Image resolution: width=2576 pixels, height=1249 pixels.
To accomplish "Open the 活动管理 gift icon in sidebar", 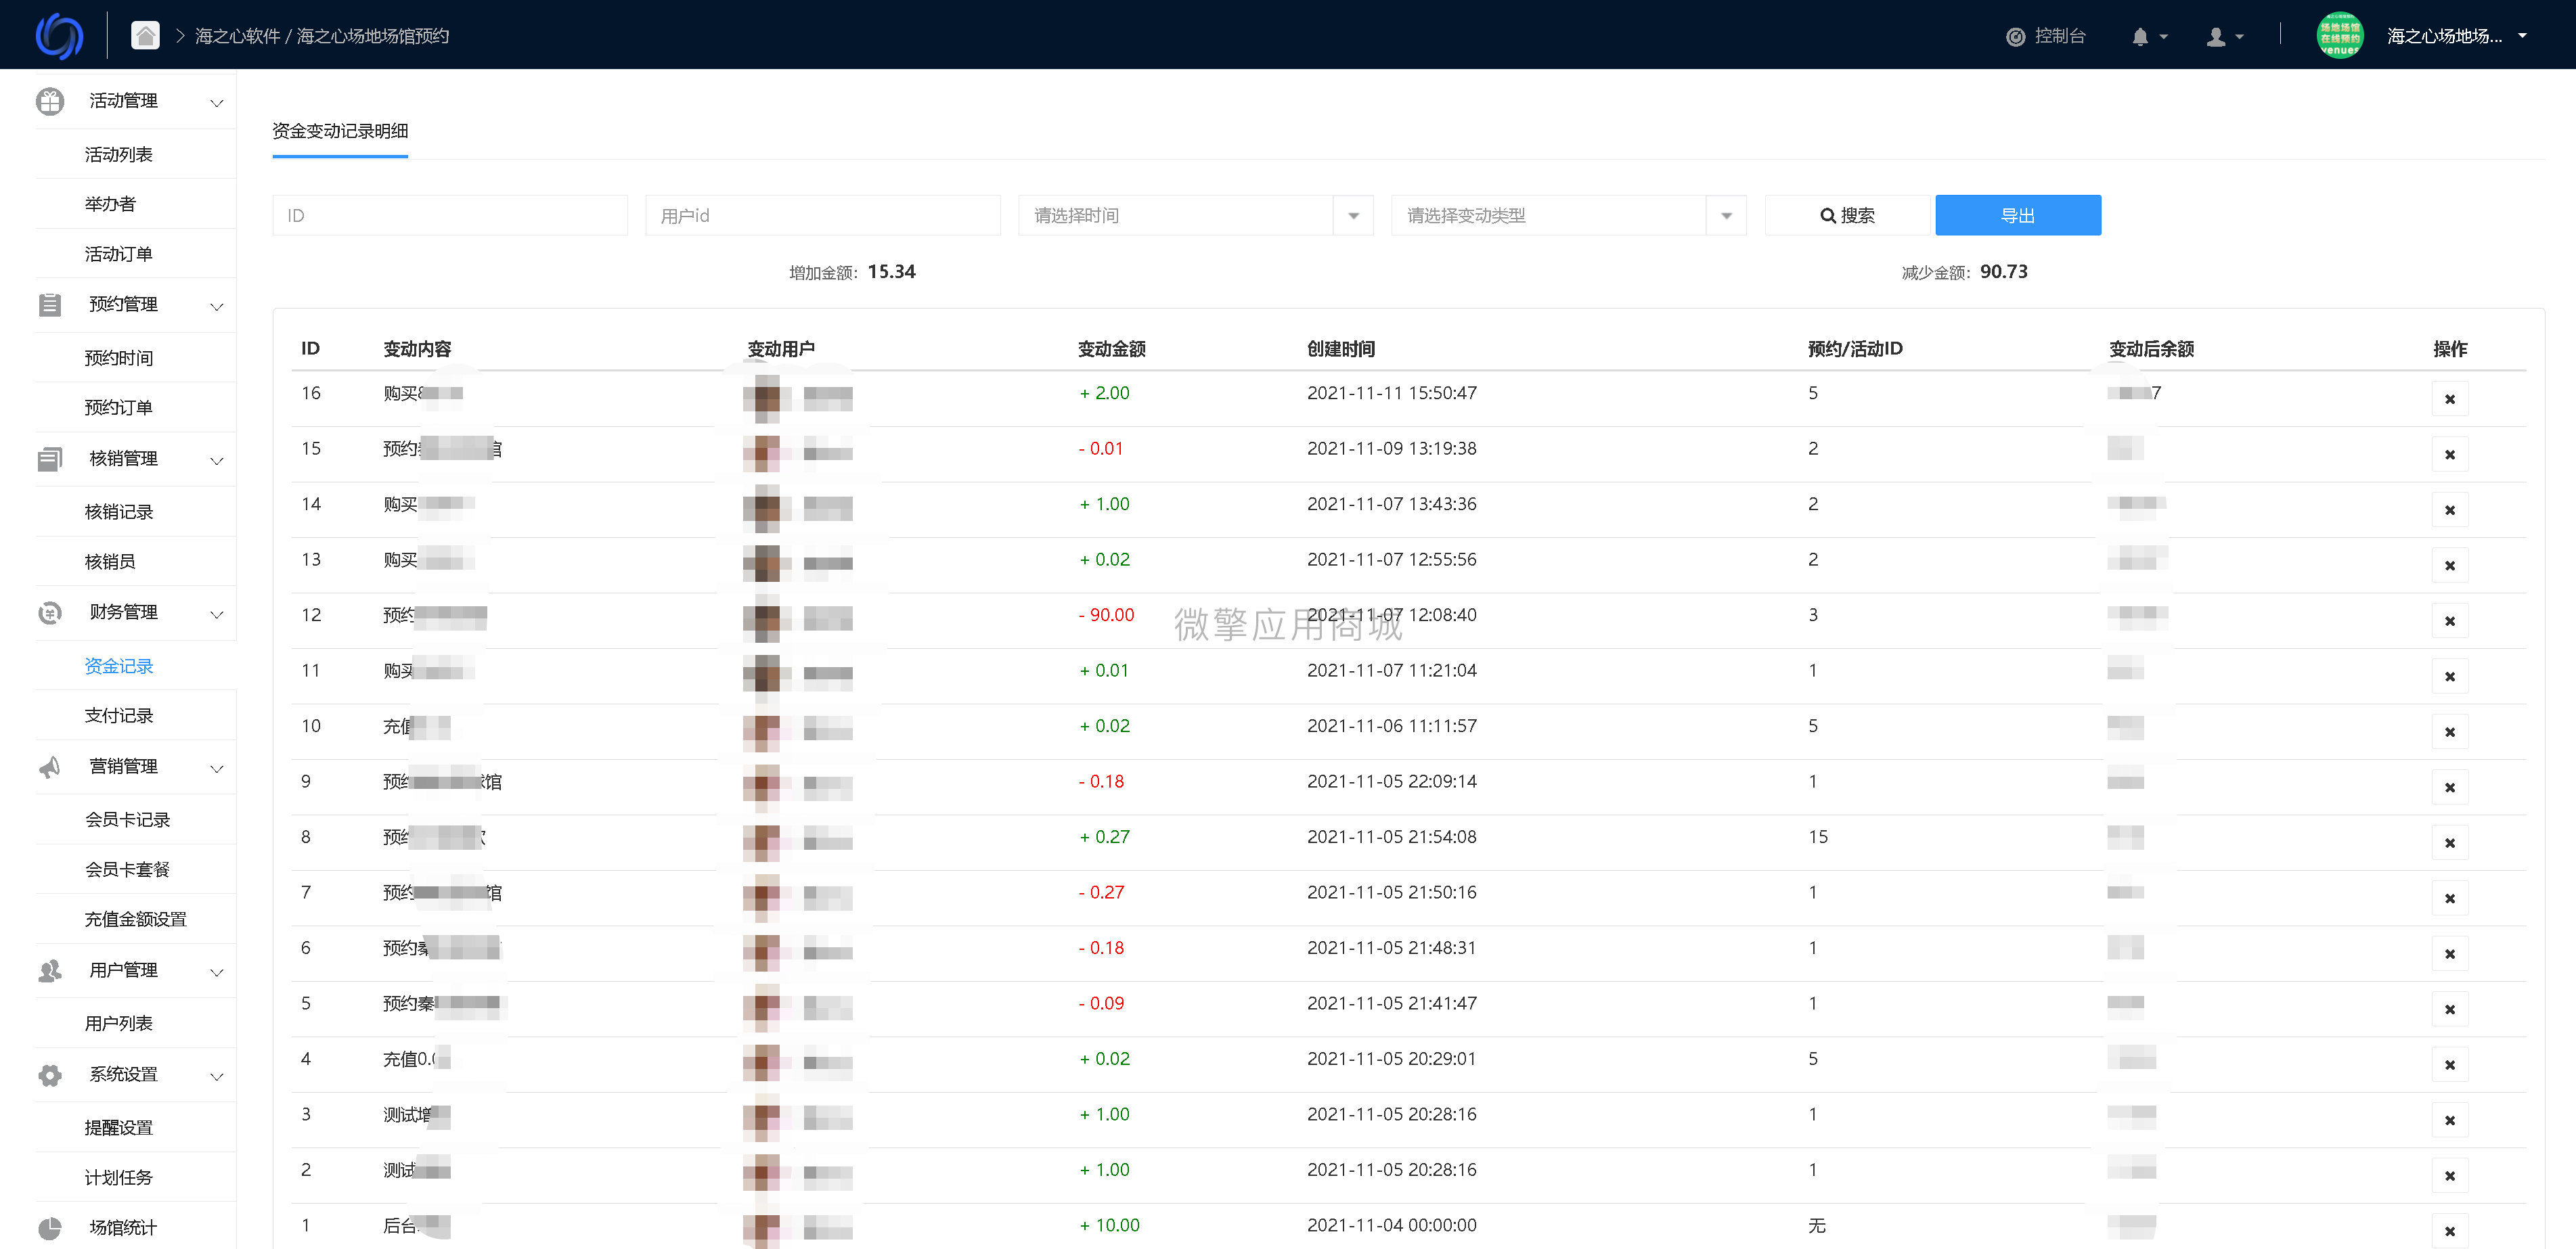I will tap(49, 100).
